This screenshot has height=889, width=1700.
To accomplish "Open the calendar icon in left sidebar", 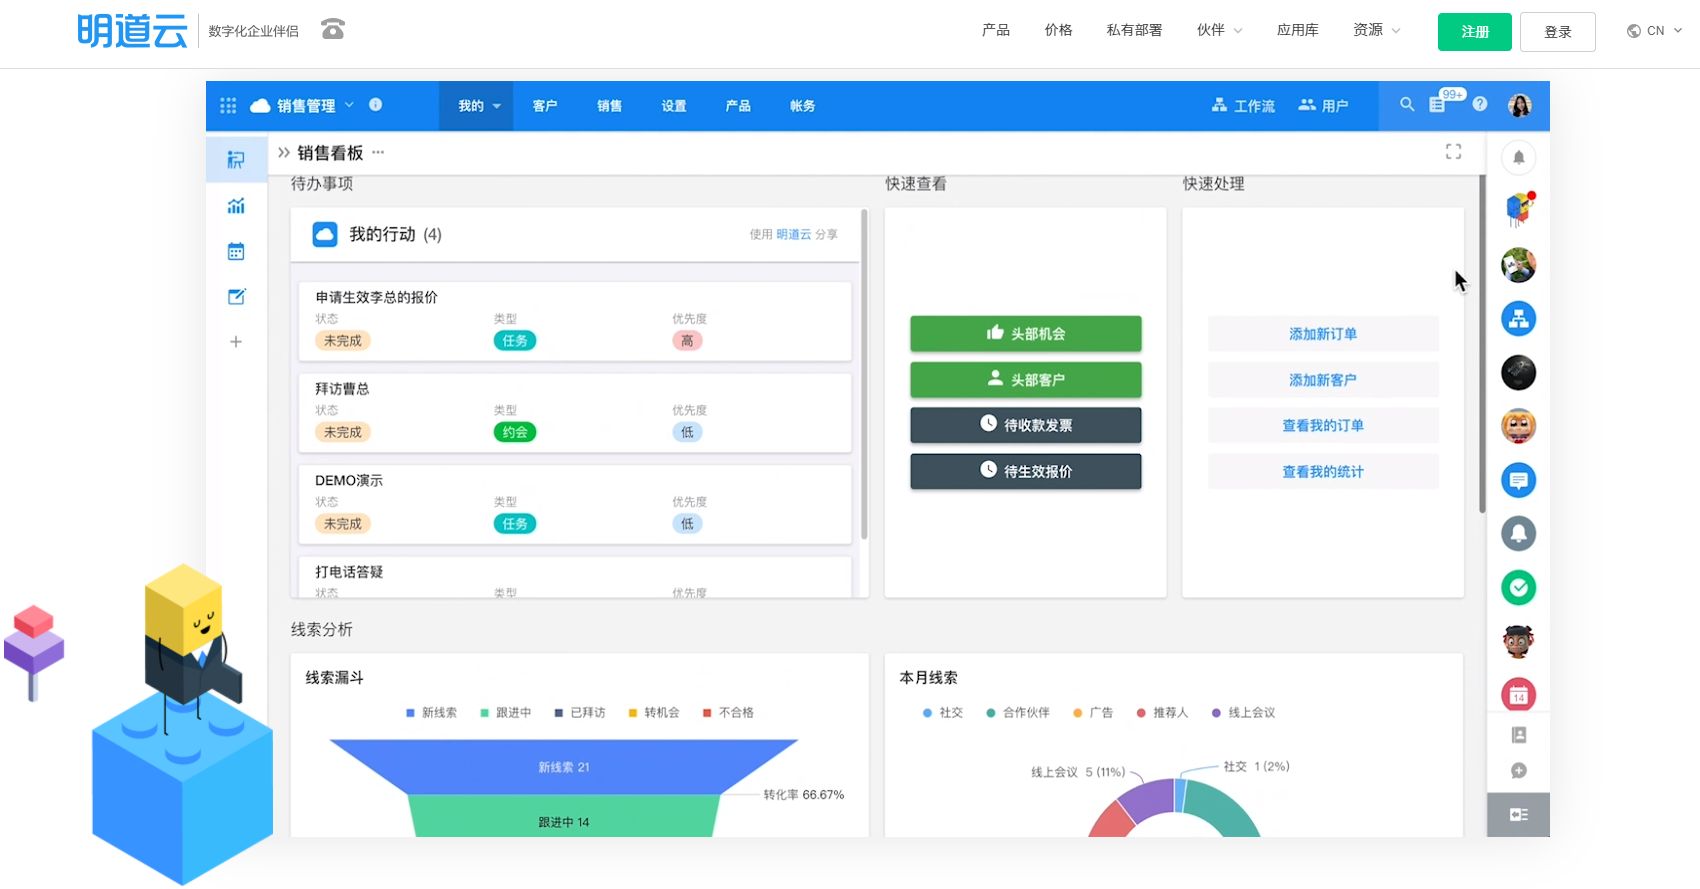I will [x=236, y=251].
